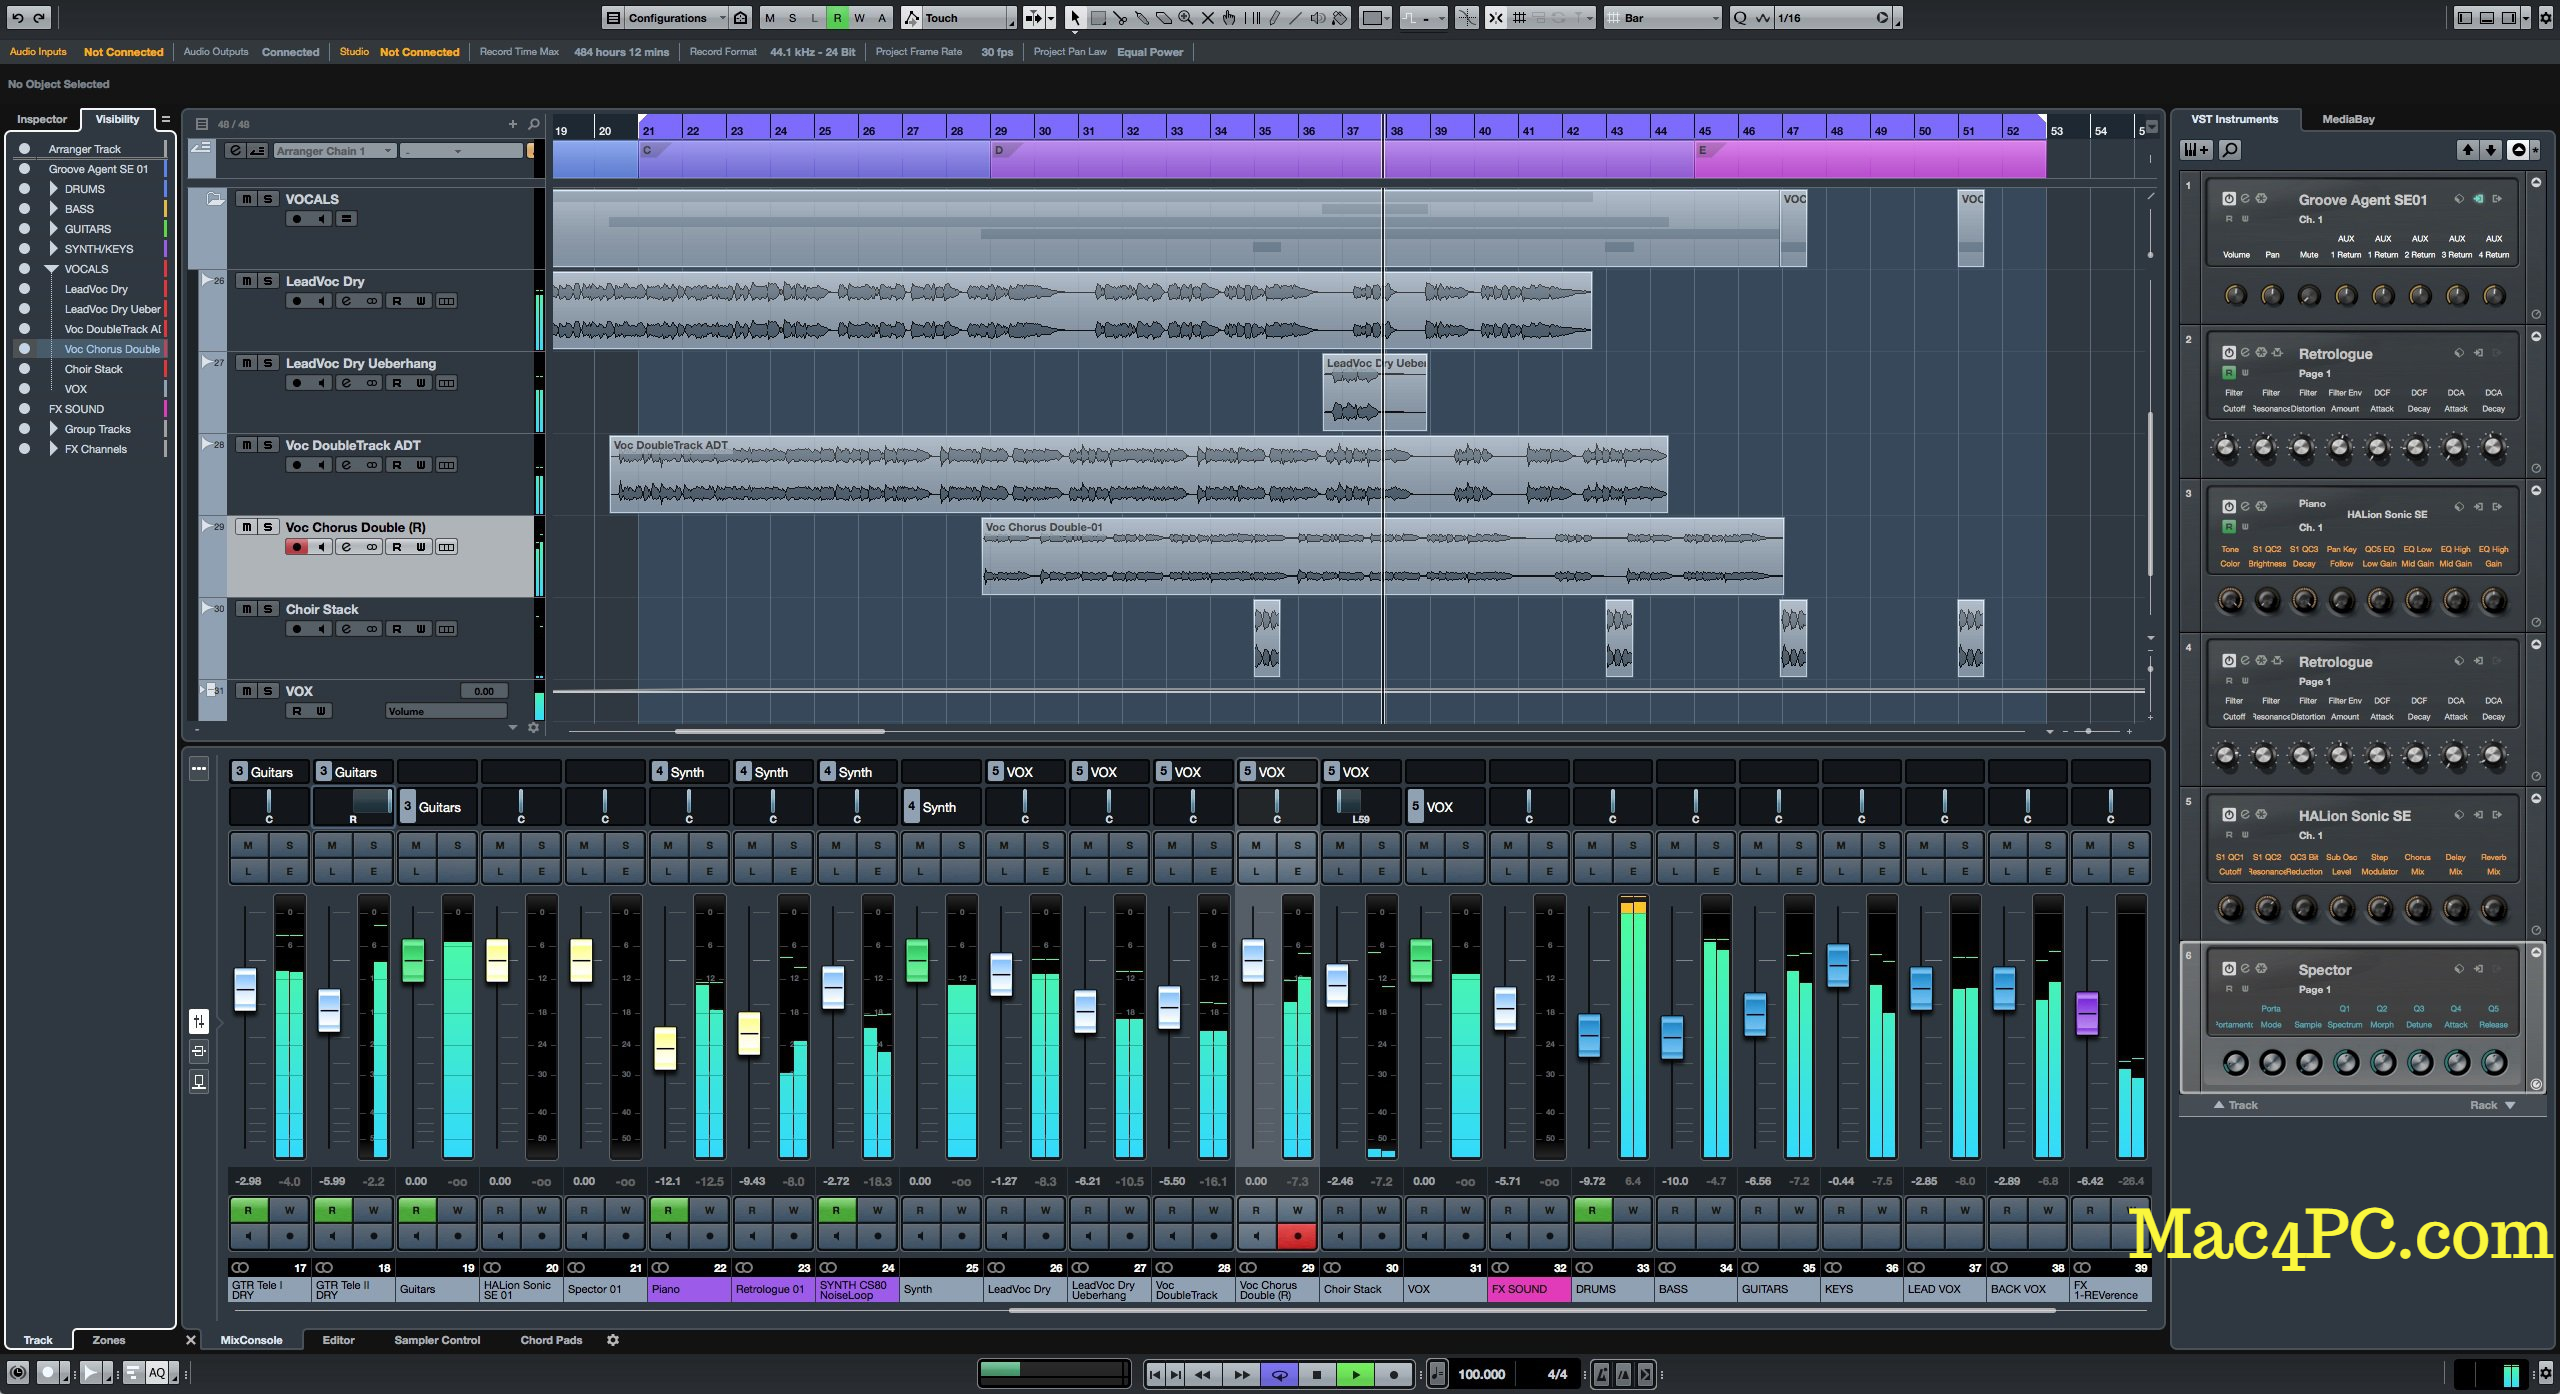Screen dimensions: 2560x1394
Task: Expand the FX Channels folder in track list
Action: [46, 448]
